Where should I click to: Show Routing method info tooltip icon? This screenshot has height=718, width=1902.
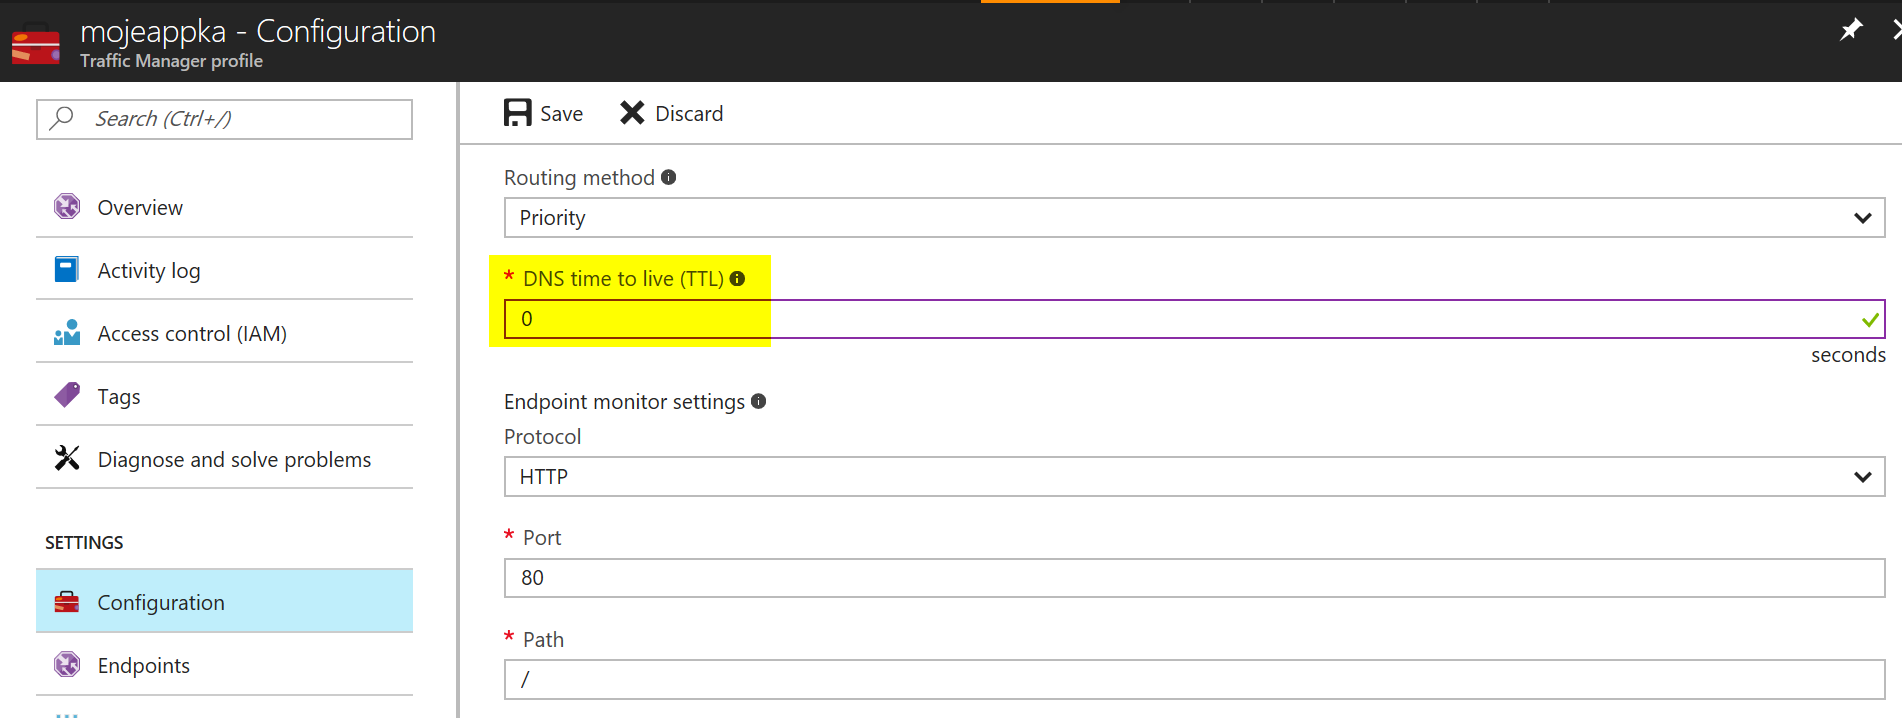(x=669, y=177)
